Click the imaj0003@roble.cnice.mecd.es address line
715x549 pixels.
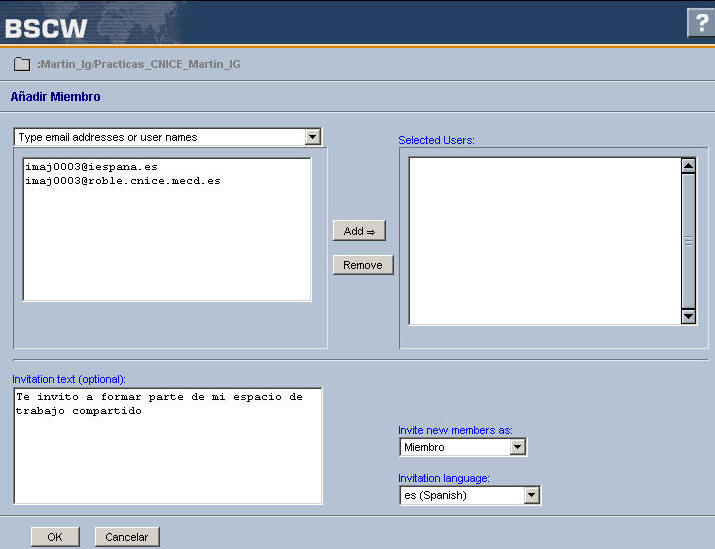pyautogui.click(x=122, y=181)
